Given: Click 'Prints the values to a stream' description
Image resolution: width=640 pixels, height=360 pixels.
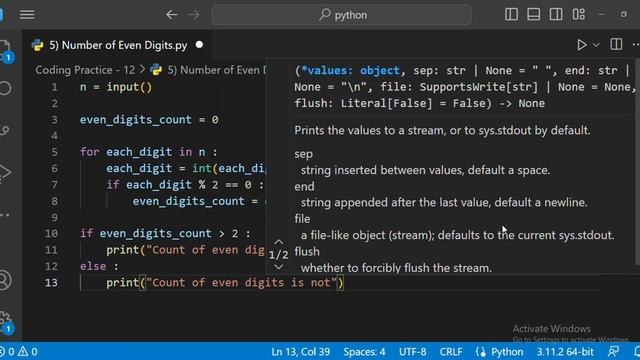Looking at the screenshot, I should point(442,131).
